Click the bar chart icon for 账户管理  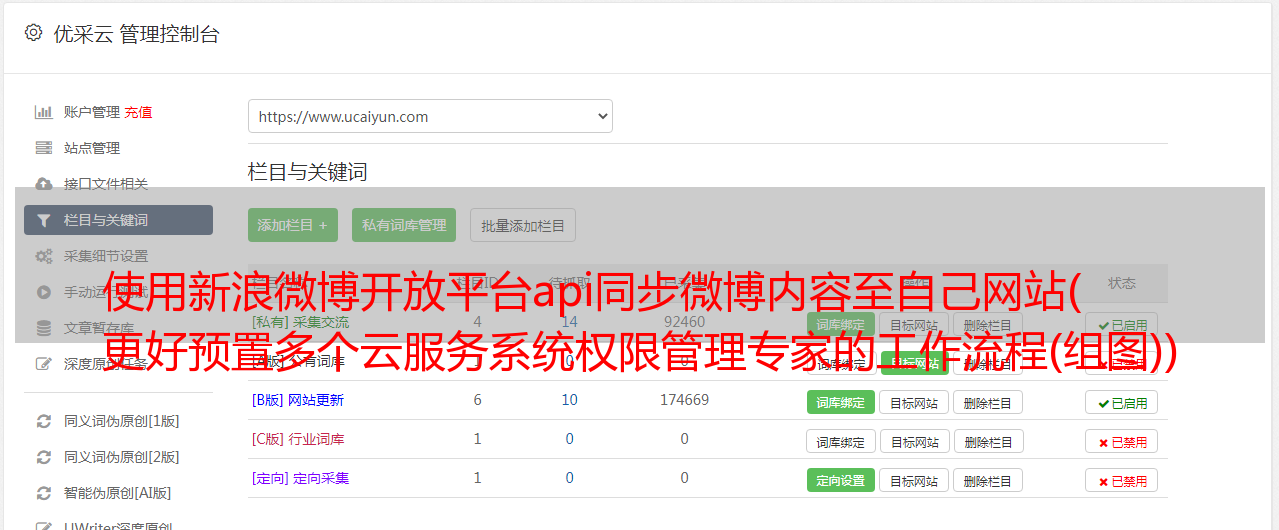coord(44,112)
